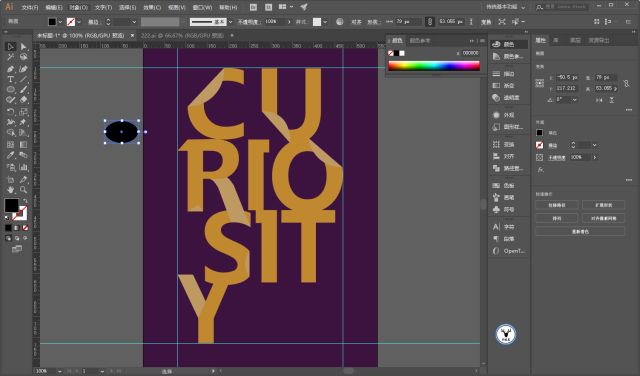Click the X coordinate field in Properties
This screenshot has height=376, width=640.
(567, 77)
